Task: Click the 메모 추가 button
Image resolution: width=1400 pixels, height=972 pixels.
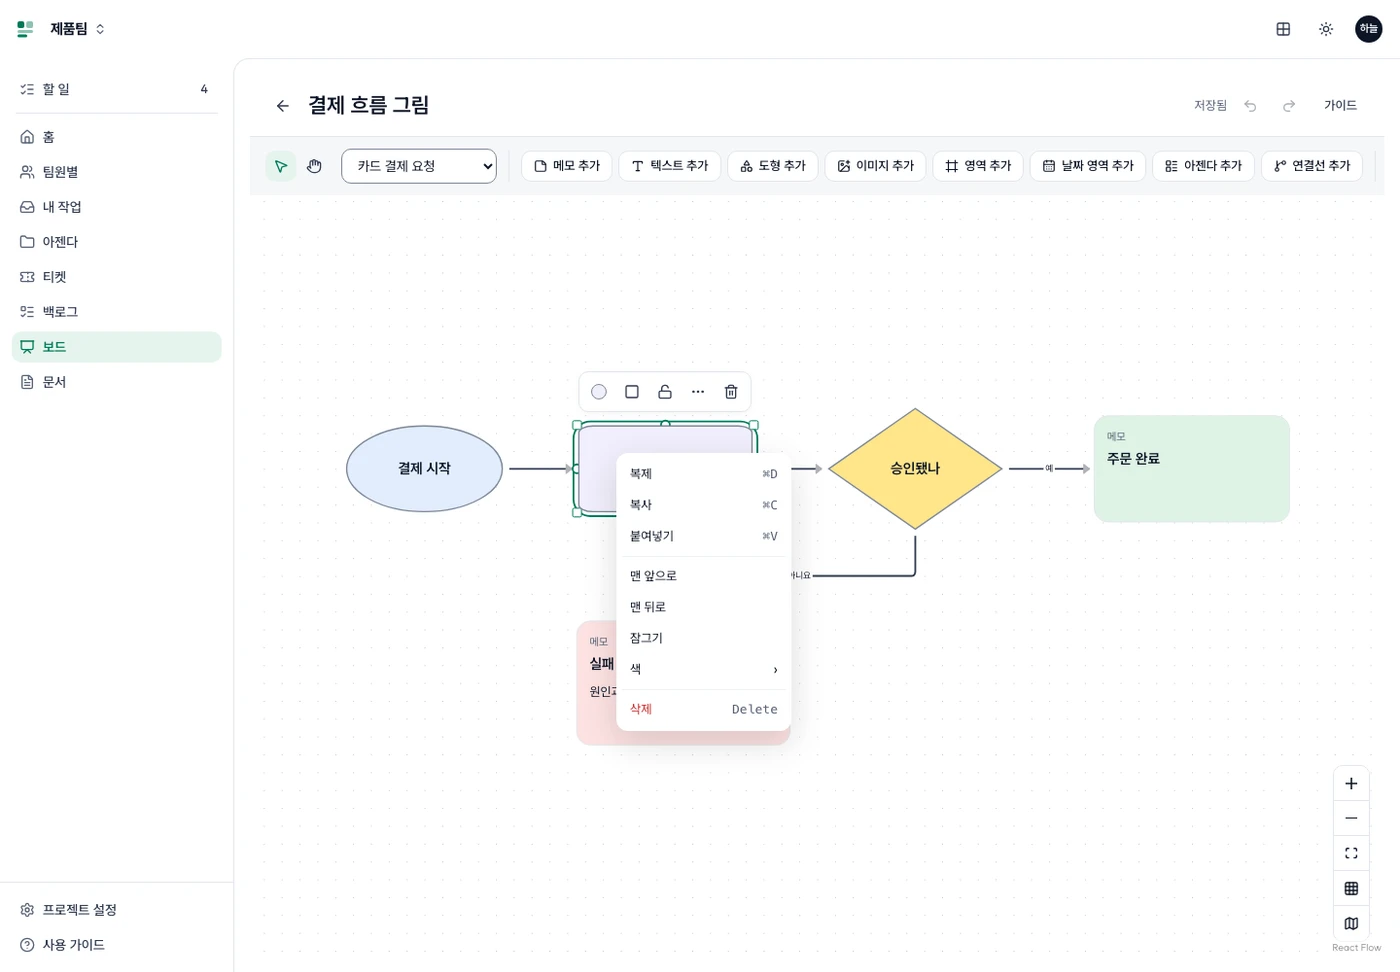Action: click(567, 166)
